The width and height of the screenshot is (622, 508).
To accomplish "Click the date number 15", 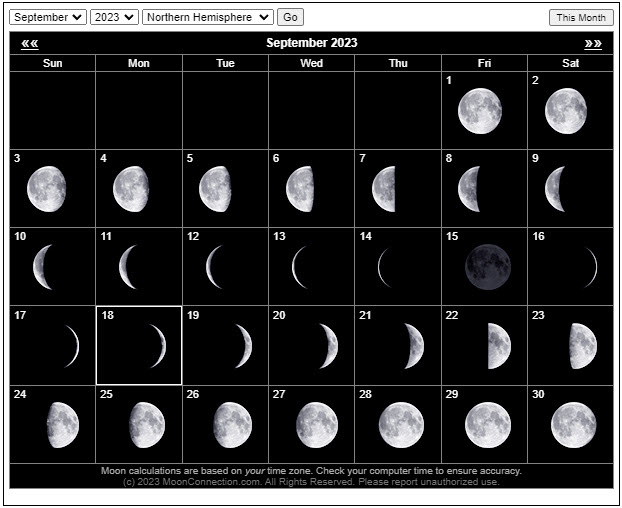I will point(452,236).
